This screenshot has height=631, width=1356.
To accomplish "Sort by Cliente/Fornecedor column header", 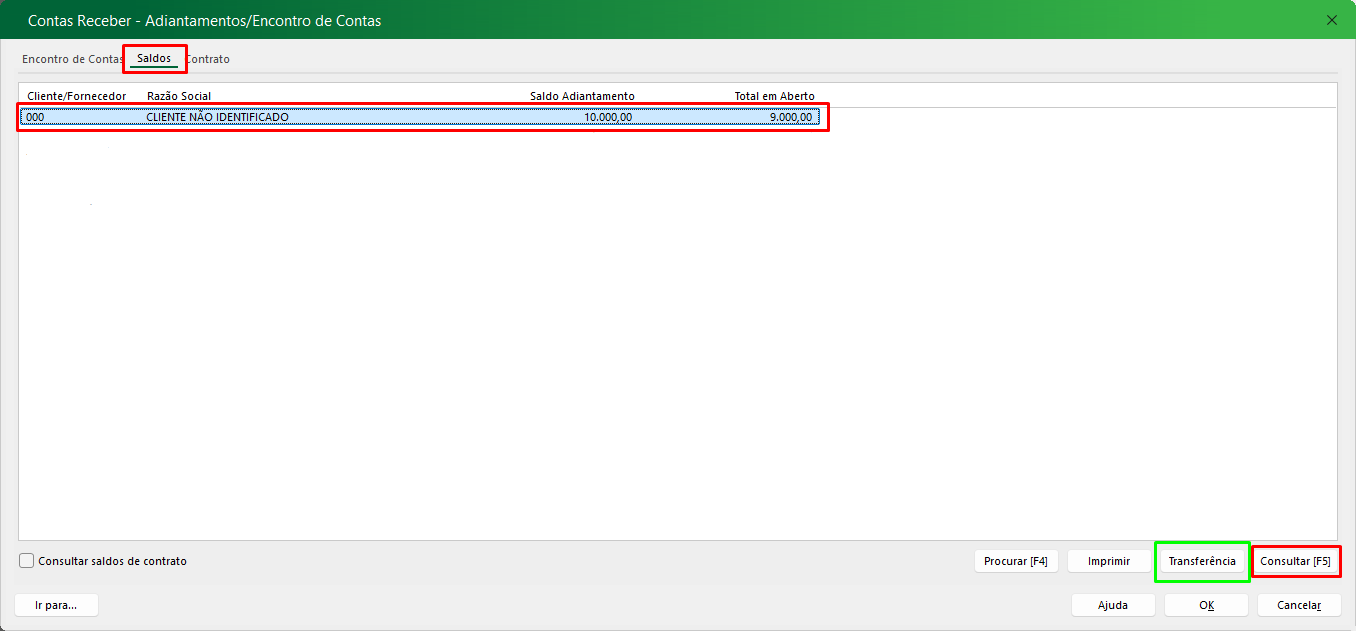I will [77, 96].
